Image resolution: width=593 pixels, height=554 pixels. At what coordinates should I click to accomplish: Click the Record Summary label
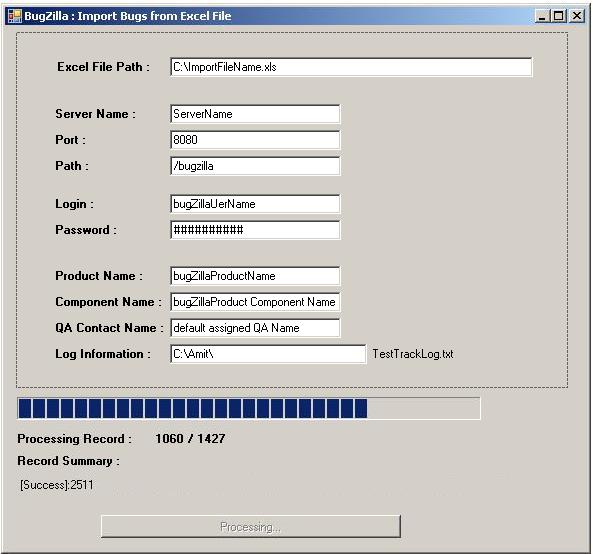point(68,461)
